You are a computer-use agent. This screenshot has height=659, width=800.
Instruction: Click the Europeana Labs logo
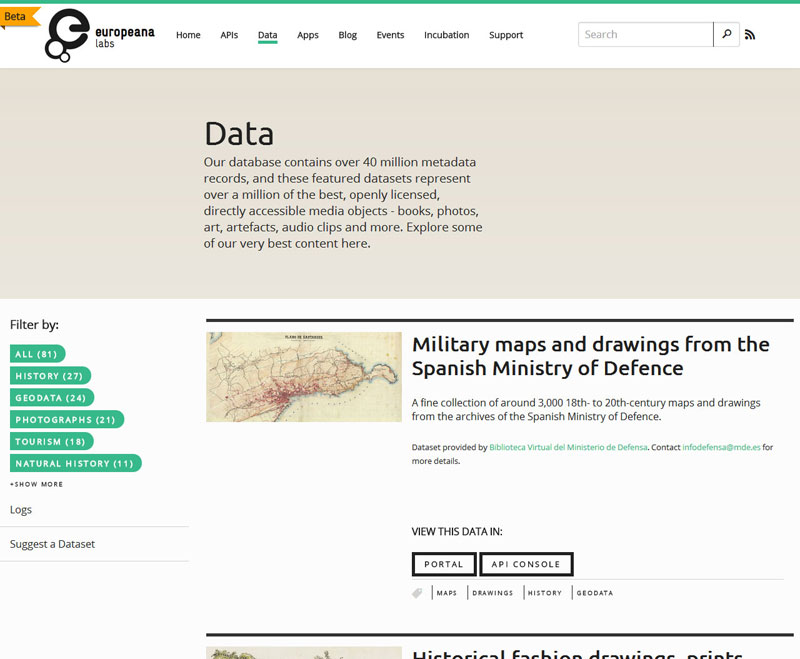(100, 35)
